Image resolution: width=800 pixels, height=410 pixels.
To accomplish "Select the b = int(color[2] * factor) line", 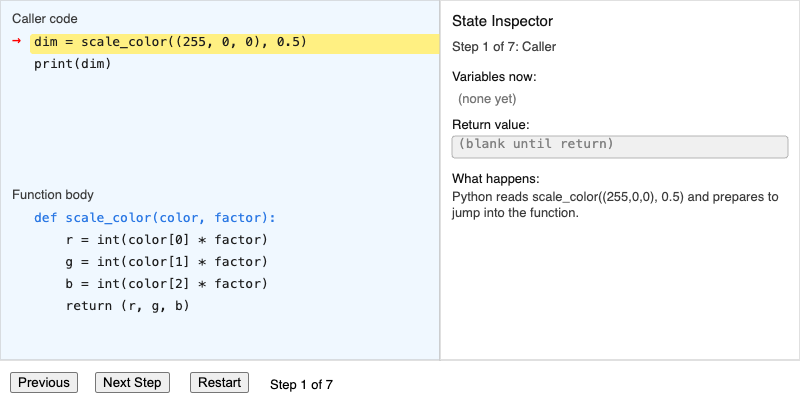I will (x=166, y=284).
